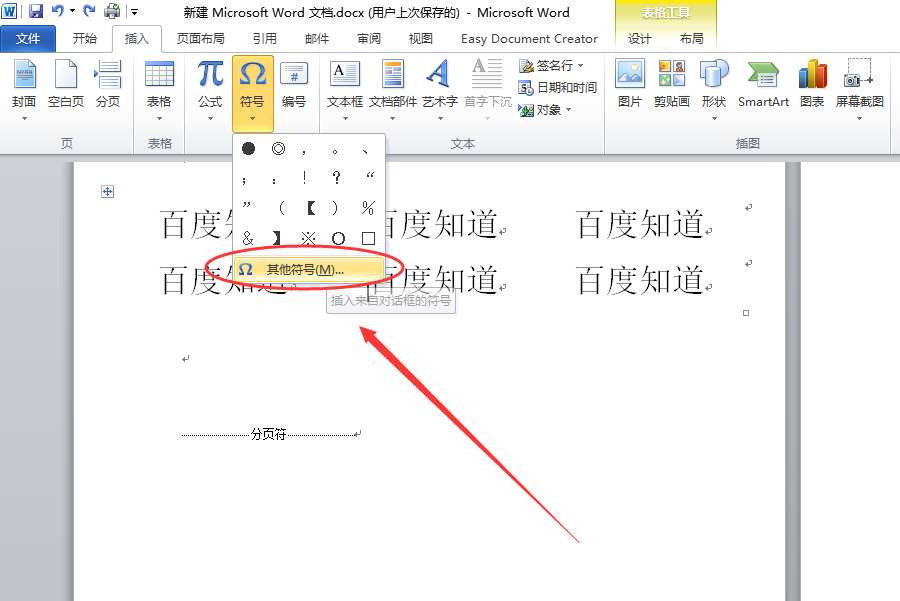Insert the percent % symbol
The height and width of the screenshot is (601, 900).
368,208
